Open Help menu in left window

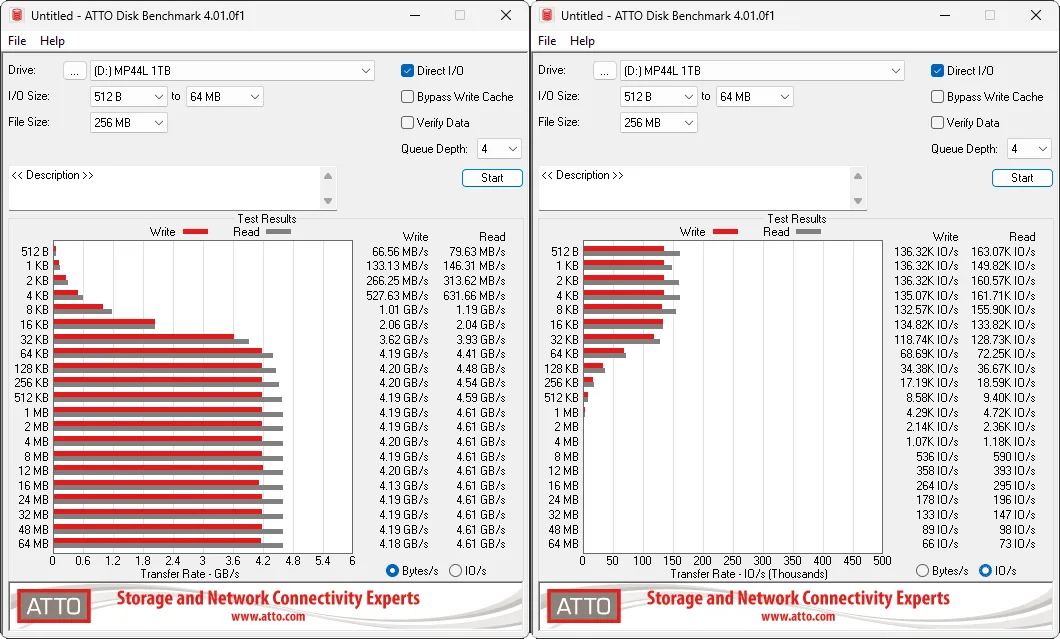click(x=52, y=41)
